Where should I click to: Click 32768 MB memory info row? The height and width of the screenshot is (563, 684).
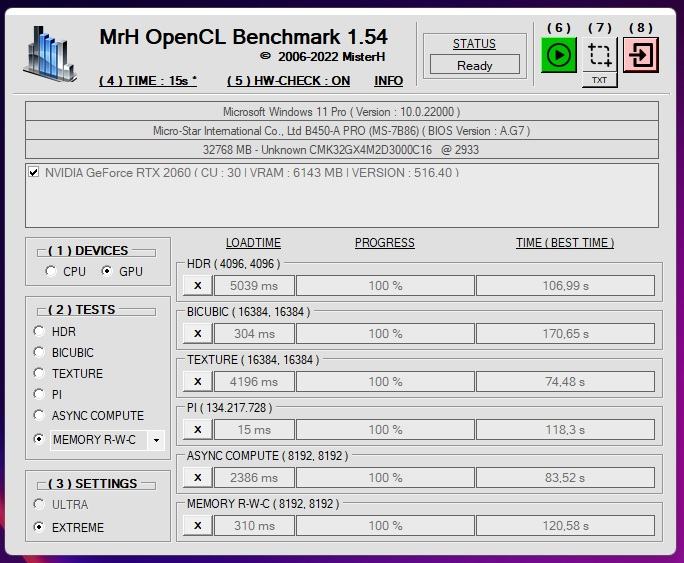pos(342,150)
